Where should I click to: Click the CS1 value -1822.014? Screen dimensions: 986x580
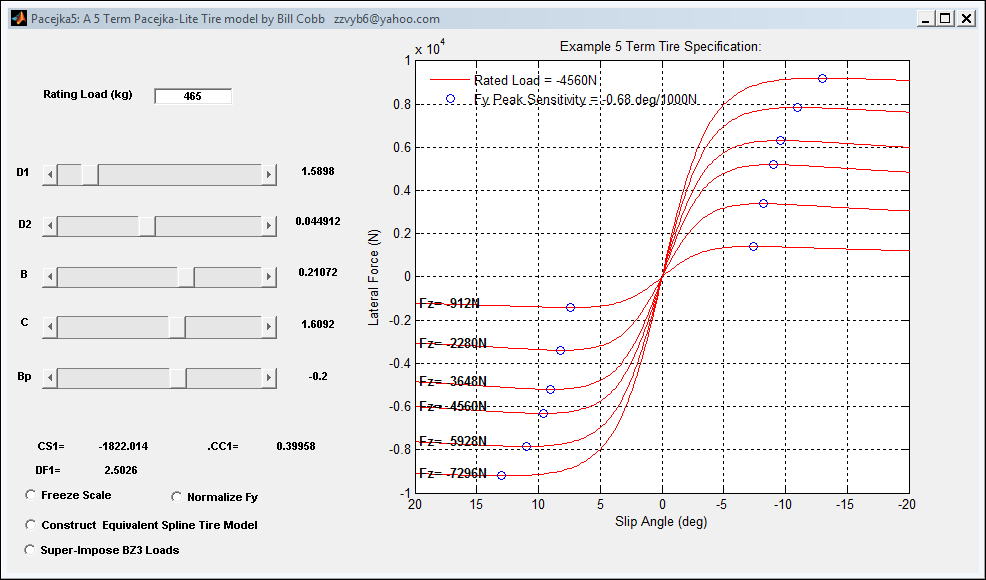(123, 446)
